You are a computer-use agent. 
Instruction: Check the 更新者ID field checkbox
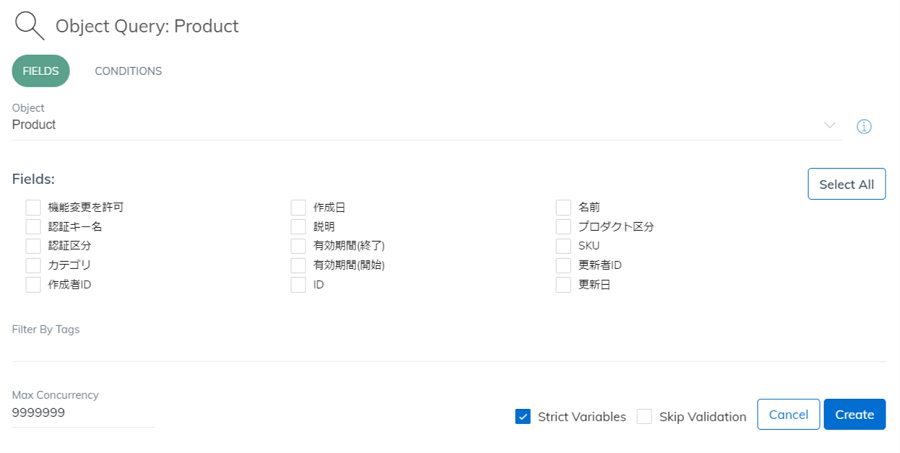(564, 265)
